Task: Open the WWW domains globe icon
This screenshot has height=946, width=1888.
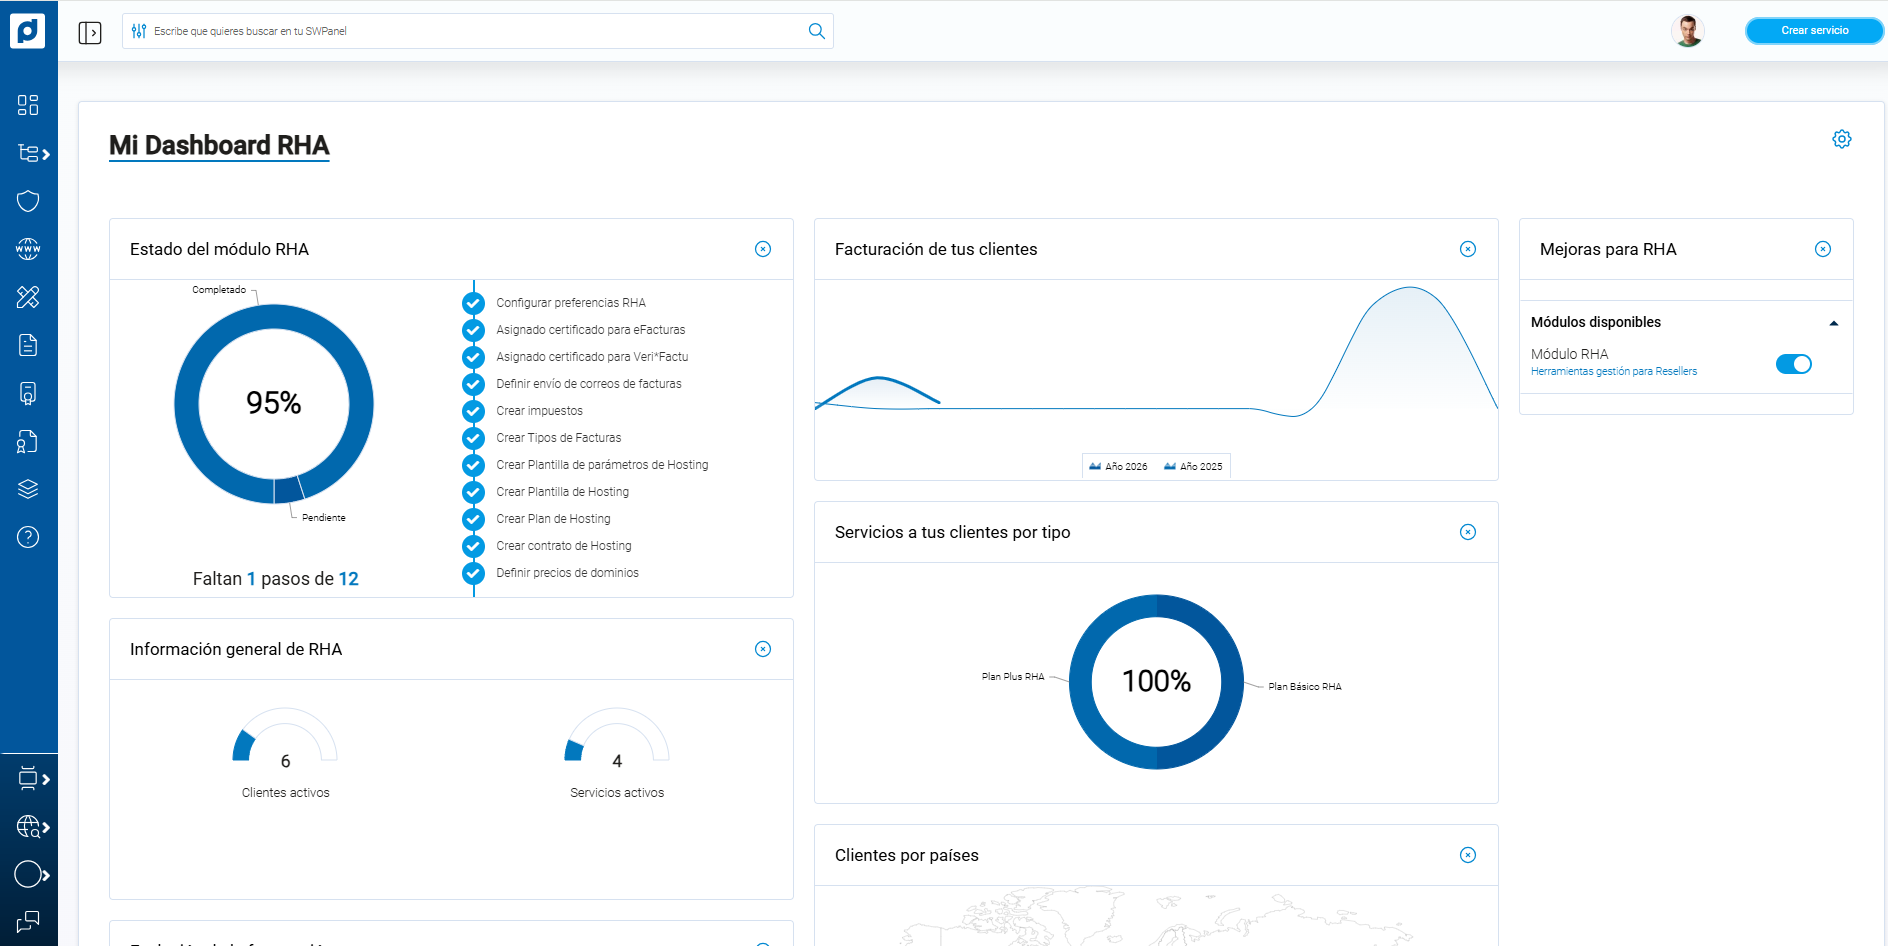Action: pyautogui.click(x=28, y=249)
